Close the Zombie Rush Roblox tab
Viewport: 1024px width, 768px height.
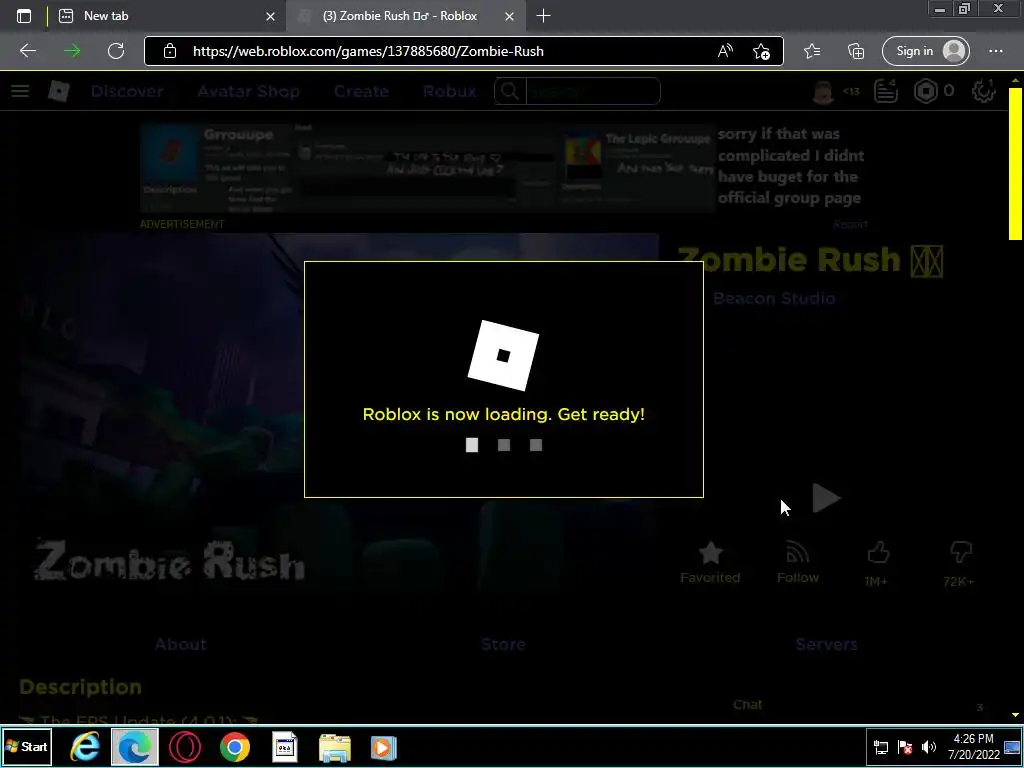coord(509,16)
